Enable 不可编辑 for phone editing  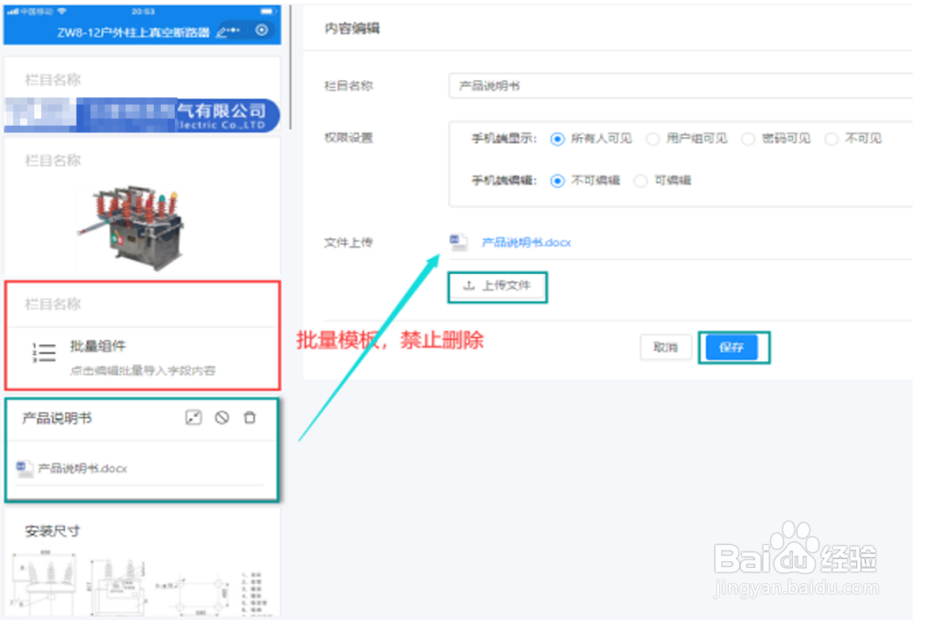coord(559,181)
